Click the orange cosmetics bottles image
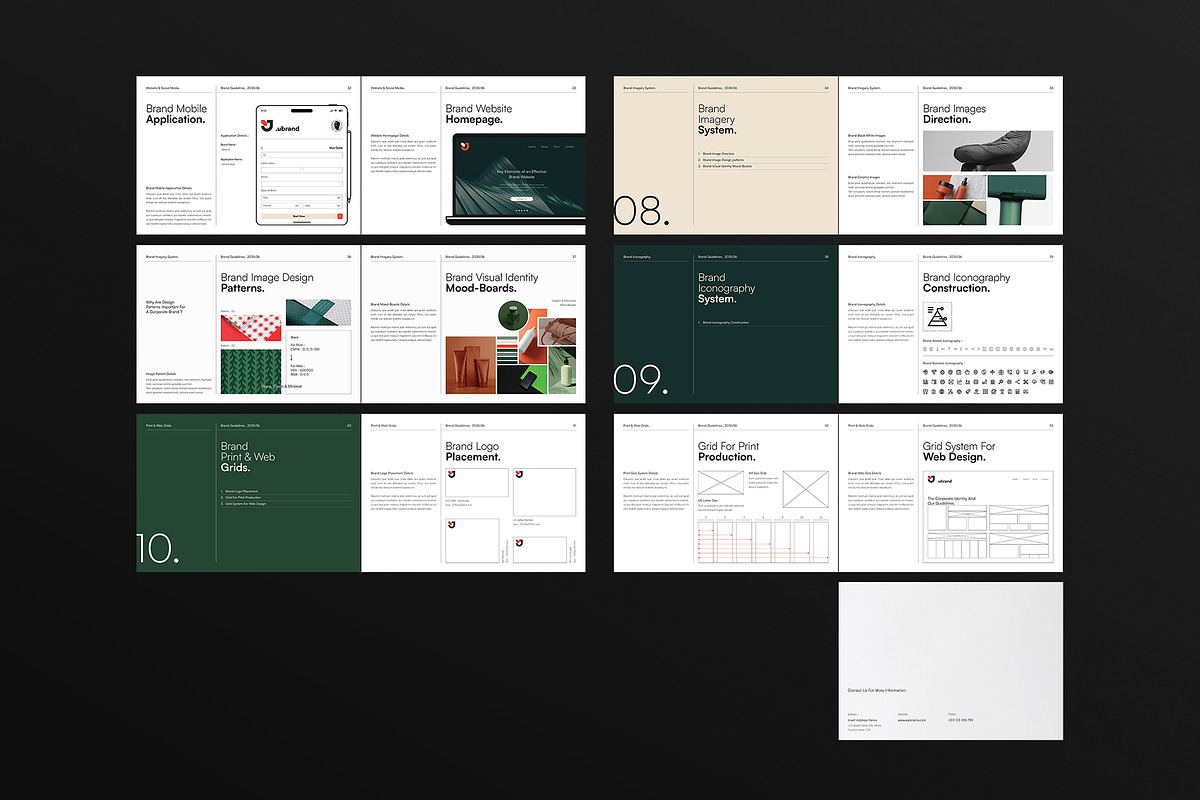The width and height of the screenshot is (1200, 800). (954, 186)
